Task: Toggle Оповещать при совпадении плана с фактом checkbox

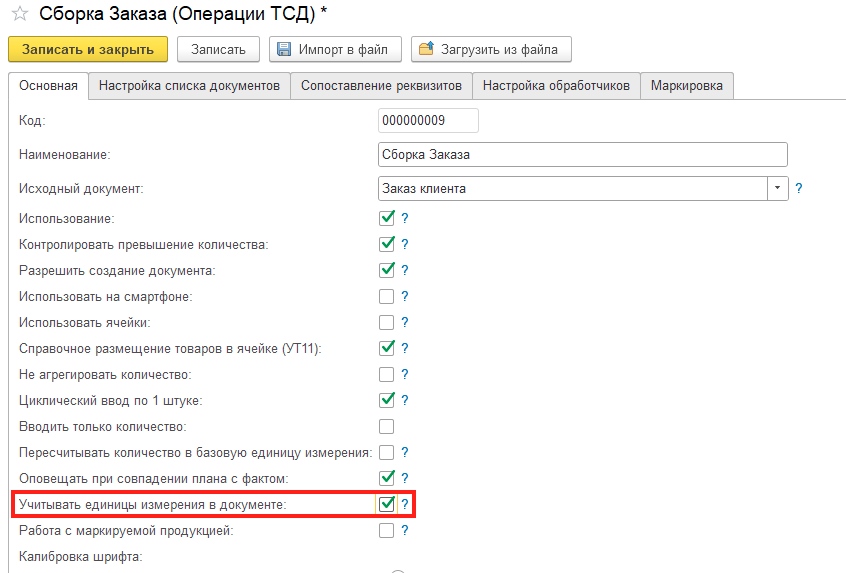Action: tap(386, 478)
